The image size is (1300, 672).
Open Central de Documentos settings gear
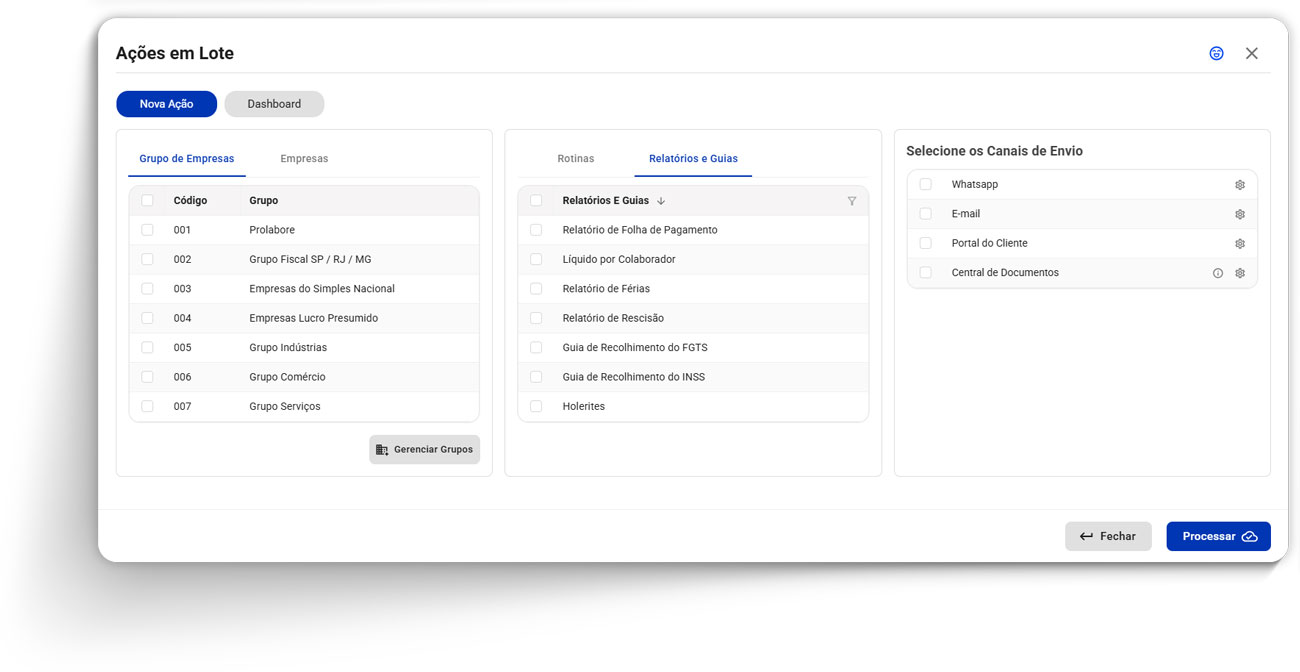coord(1240,273)
